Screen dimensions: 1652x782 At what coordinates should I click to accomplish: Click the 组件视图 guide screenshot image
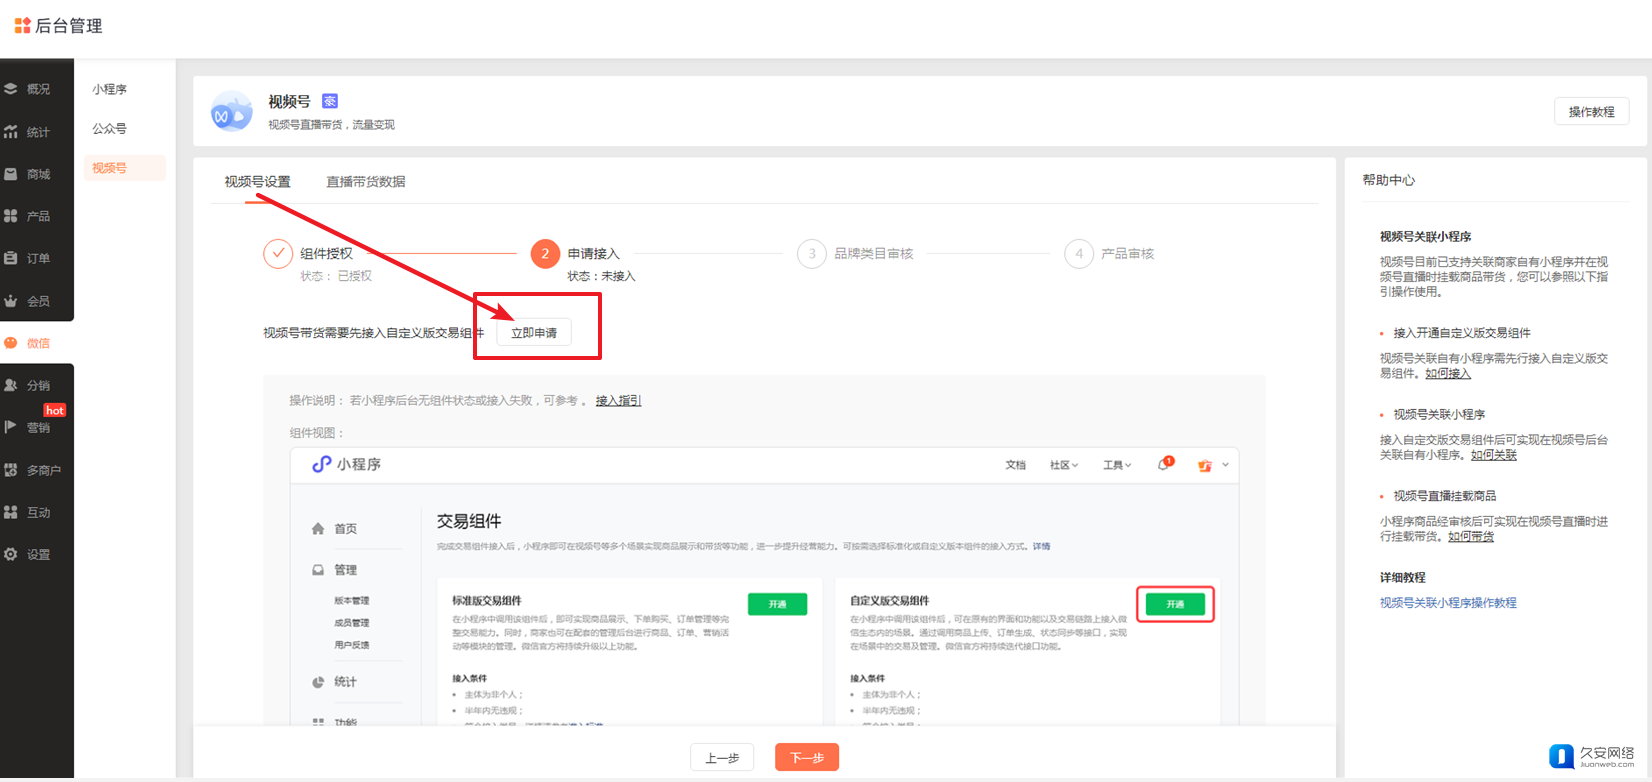(x=764, y=586)
